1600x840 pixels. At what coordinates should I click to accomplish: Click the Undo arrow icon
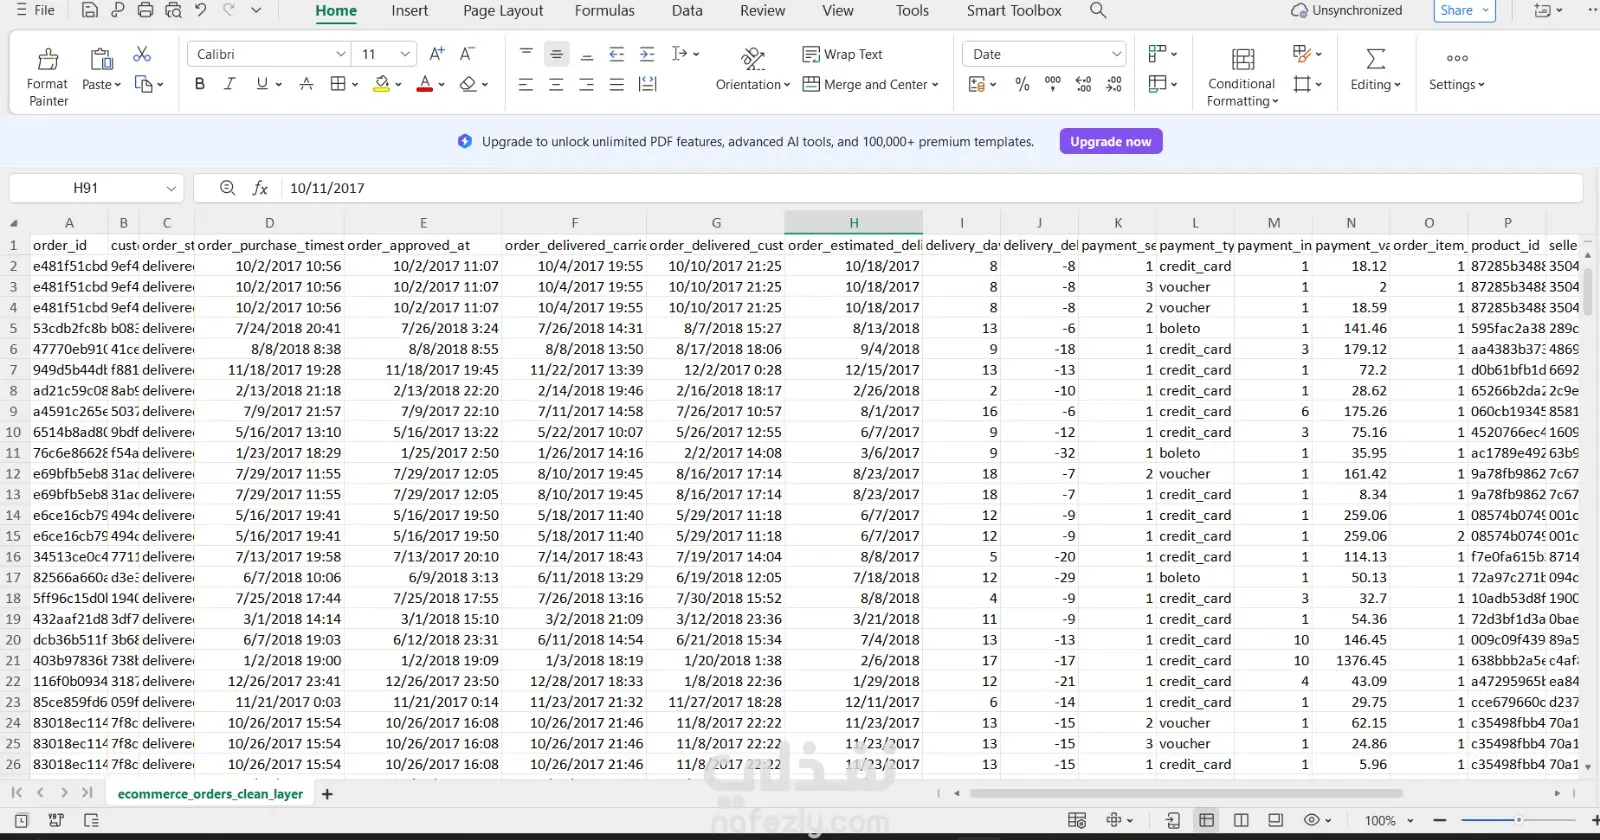point(201,10)
